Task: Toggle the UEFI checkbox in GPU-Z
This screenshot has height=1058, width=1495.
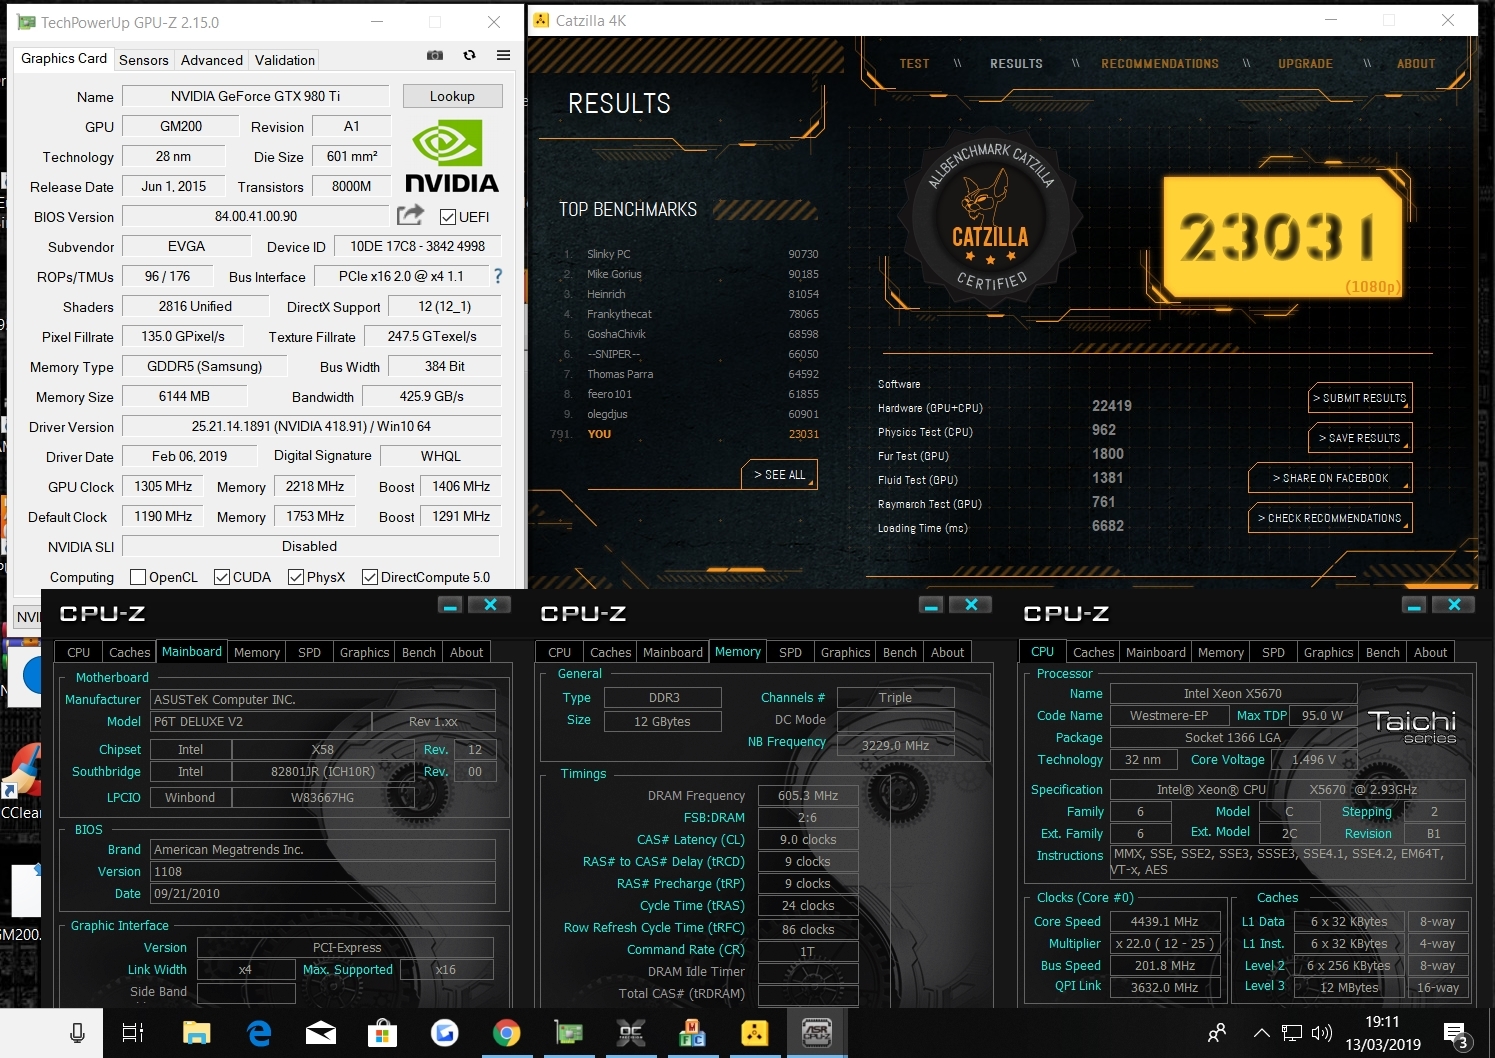Action: pyautogui.click(x=448, y=217)
